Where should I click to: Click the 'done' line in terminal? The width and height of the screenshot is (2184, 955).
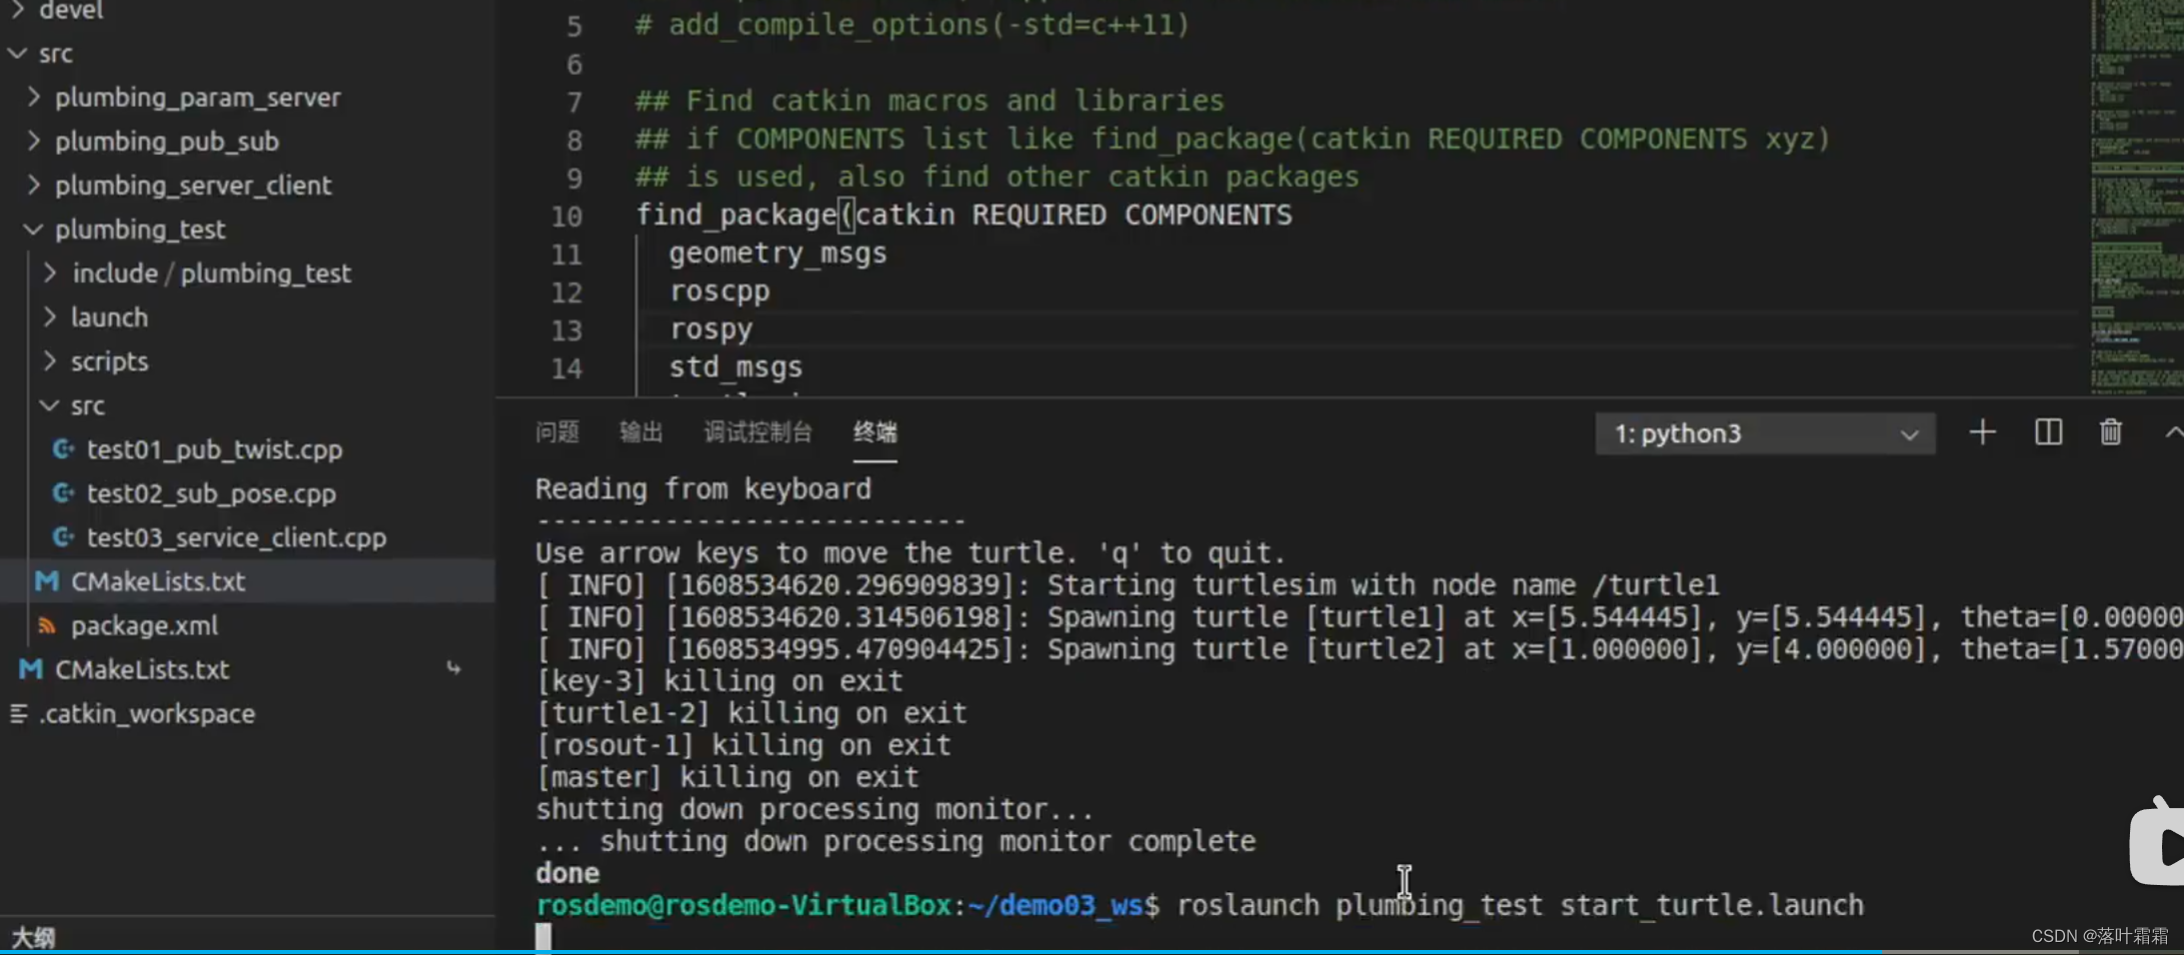click(567, 873)
